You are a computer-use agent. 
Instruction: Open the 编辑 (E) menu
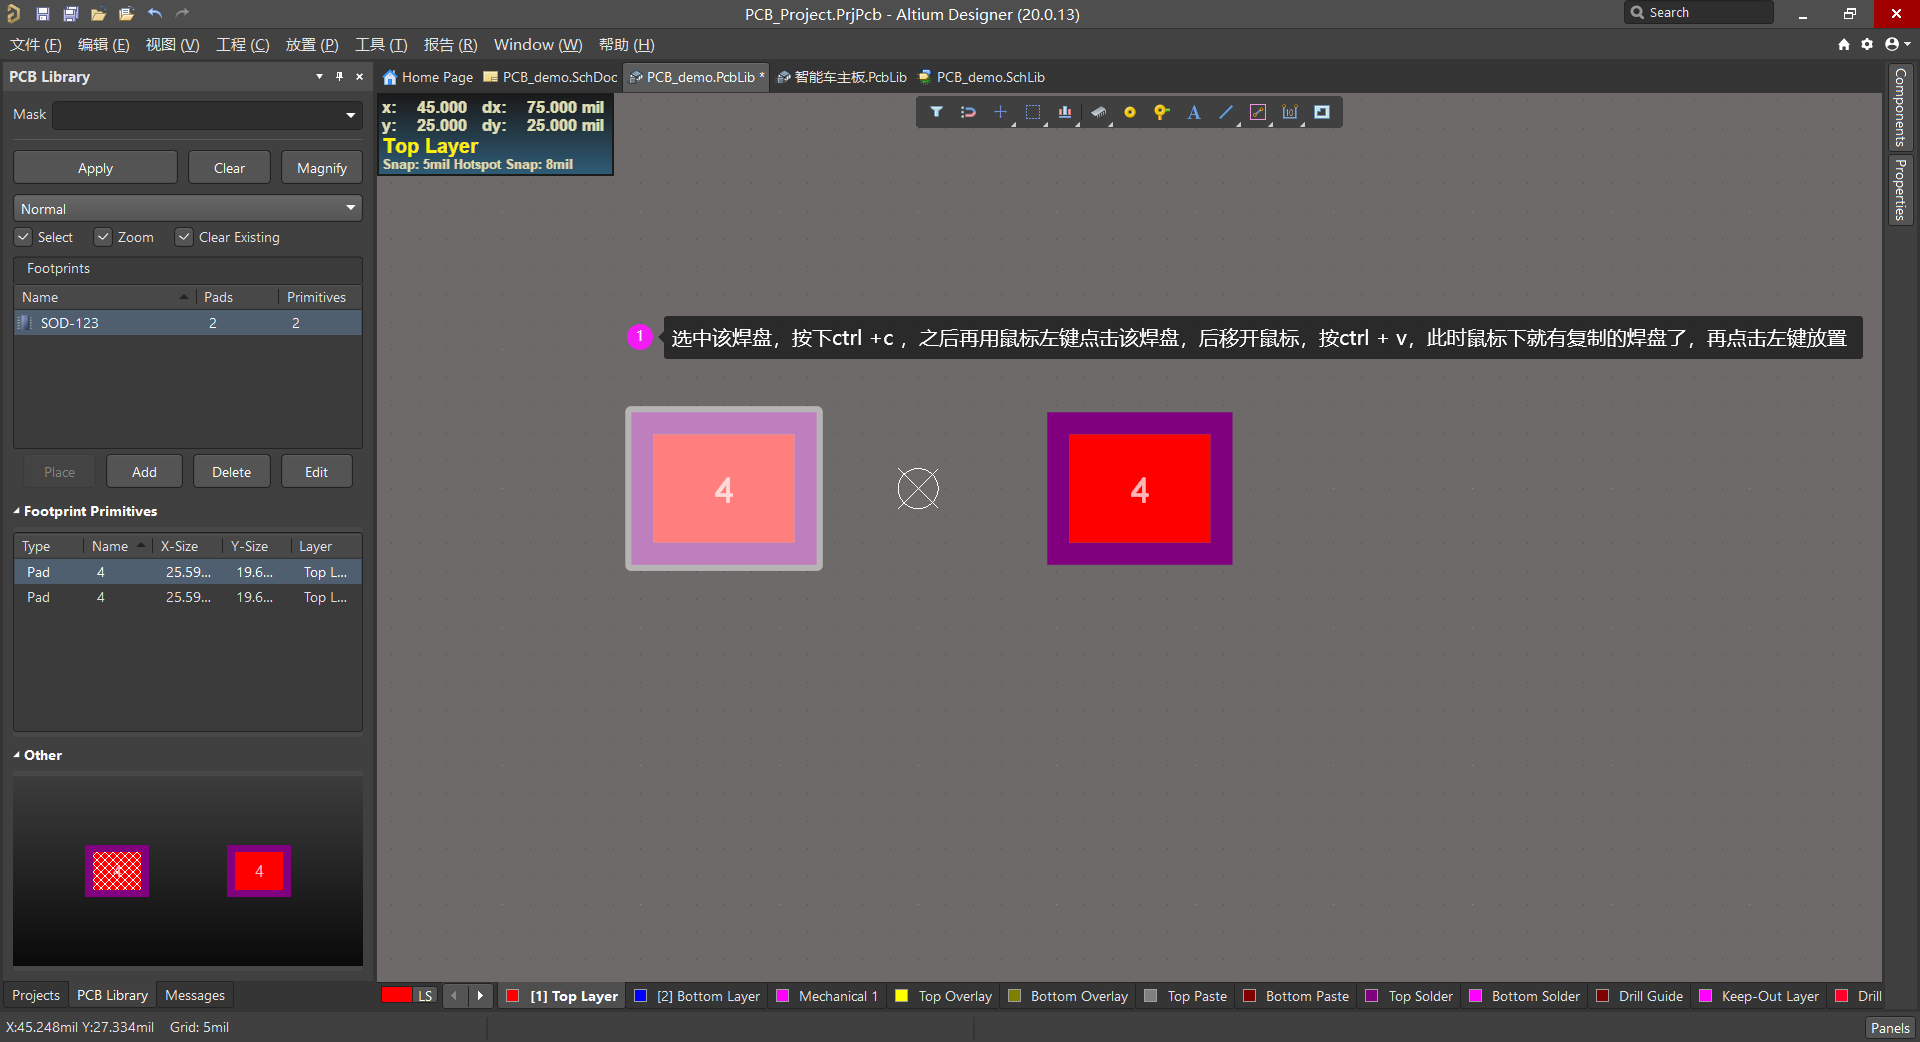tap(103, 45)
